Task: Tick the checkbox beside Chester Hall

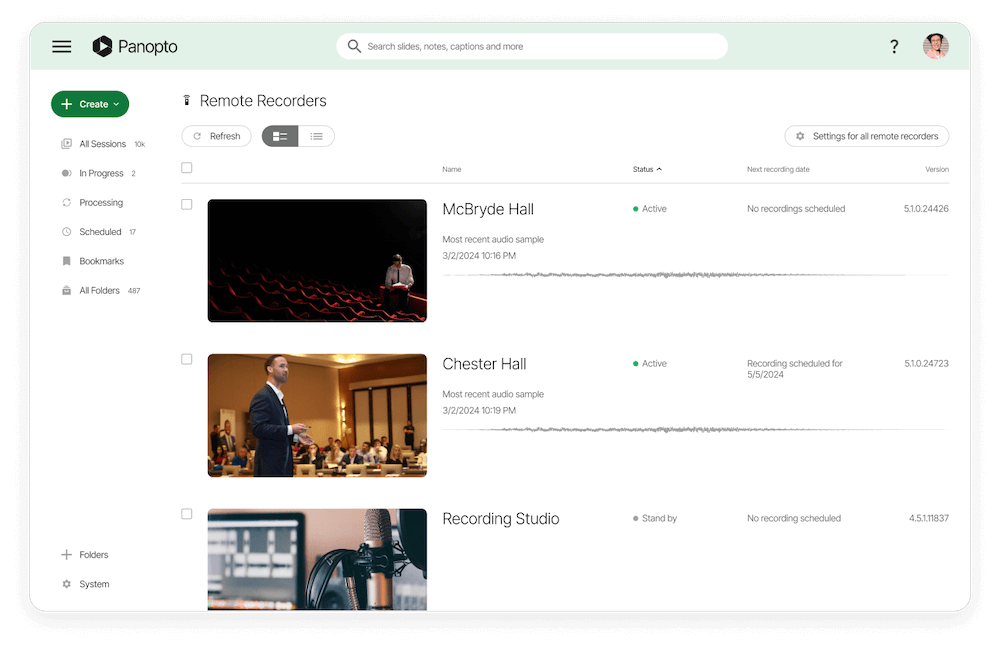Action: pyautogui.click(x=186, y=359)
